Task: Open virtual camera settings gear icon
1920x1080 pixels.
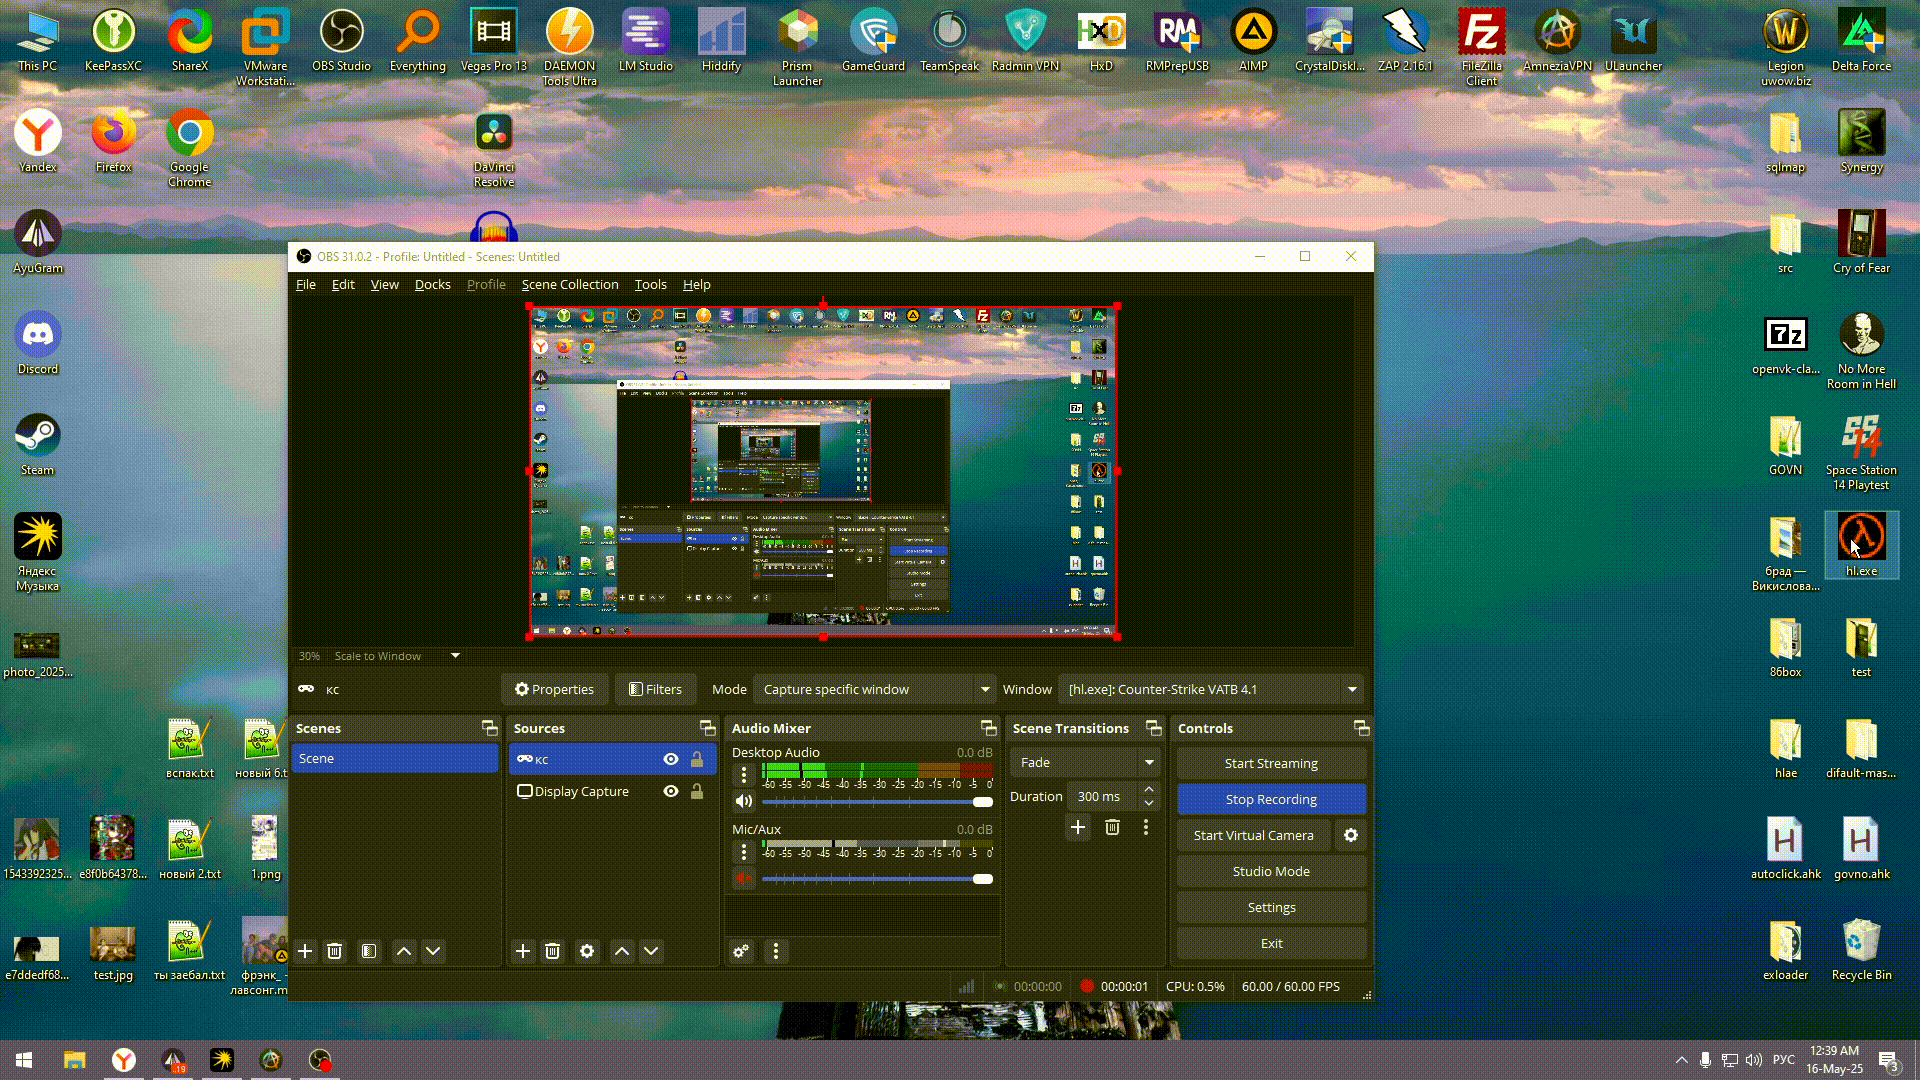Action: [1351, 835]
